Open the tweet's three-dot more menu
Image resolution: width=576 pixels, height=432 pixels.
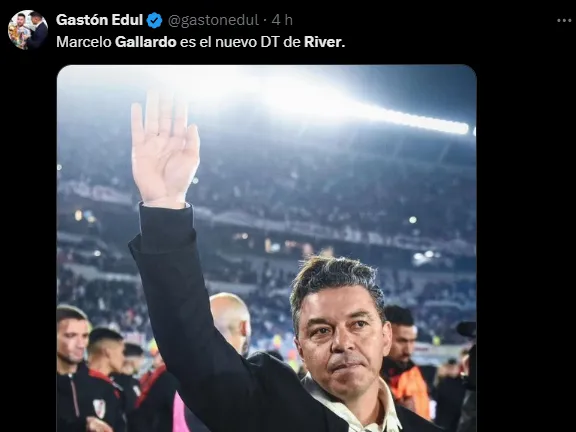click(564, 21)
